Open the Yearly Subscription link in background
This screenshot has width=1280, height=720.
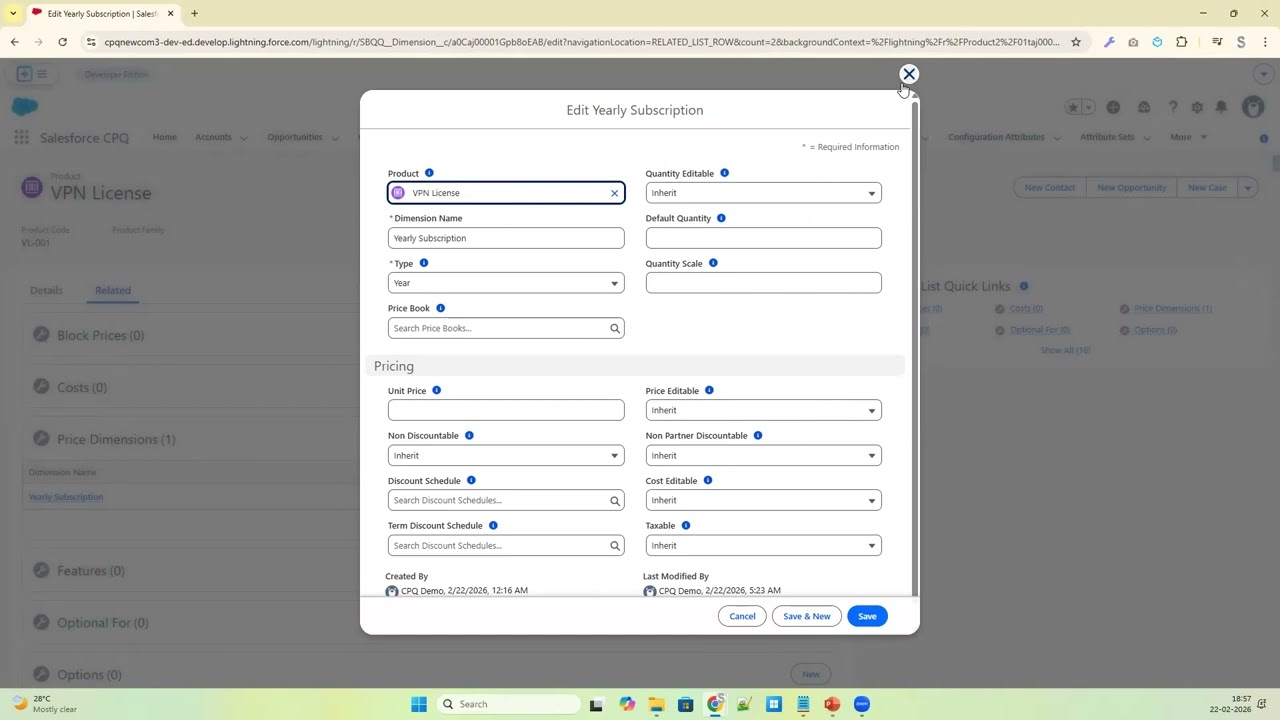pos(66,497)
